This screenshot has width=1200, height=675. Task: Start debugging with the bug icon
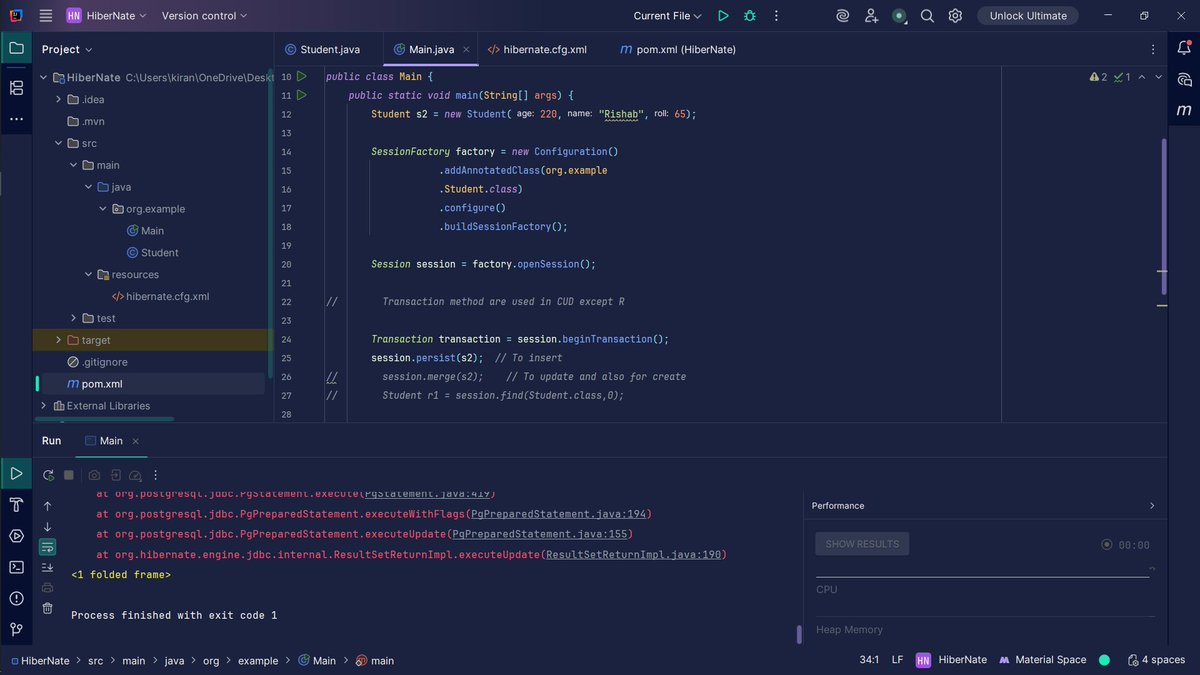click(x=749, y=16)
